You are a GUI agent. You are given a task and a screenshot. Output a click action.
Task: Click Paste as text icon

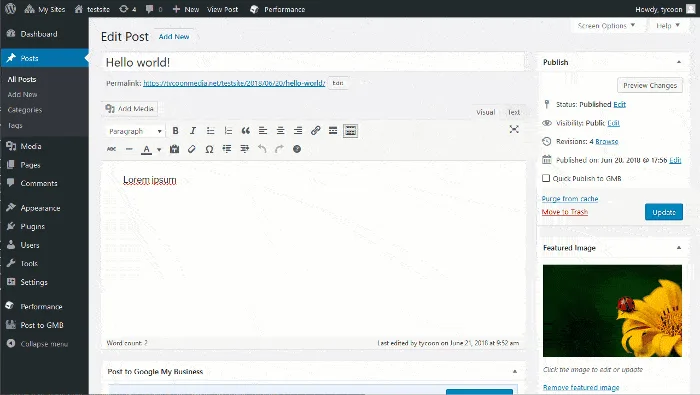(175, 149)
